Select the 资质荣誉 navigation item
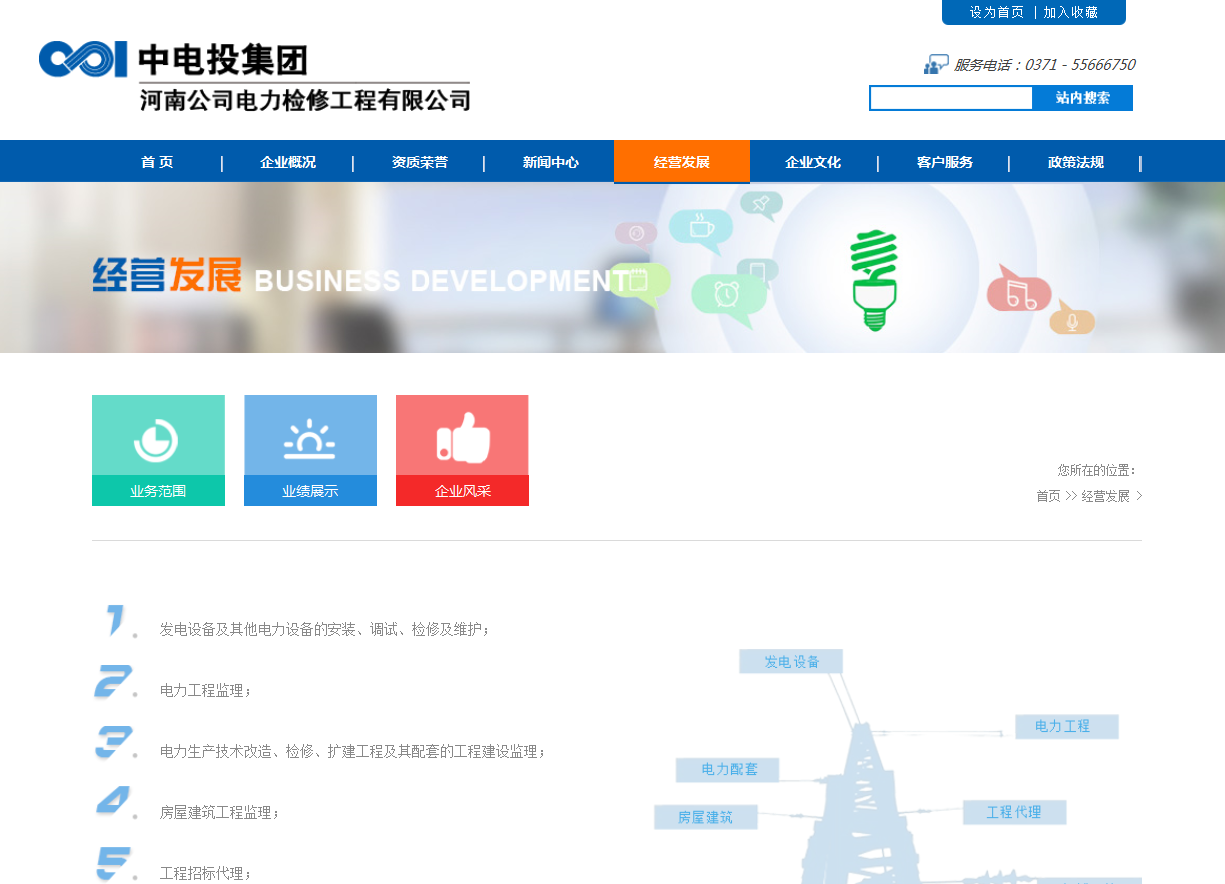The width and height of the screenshot is (1225, 884). tap(419, 162)
